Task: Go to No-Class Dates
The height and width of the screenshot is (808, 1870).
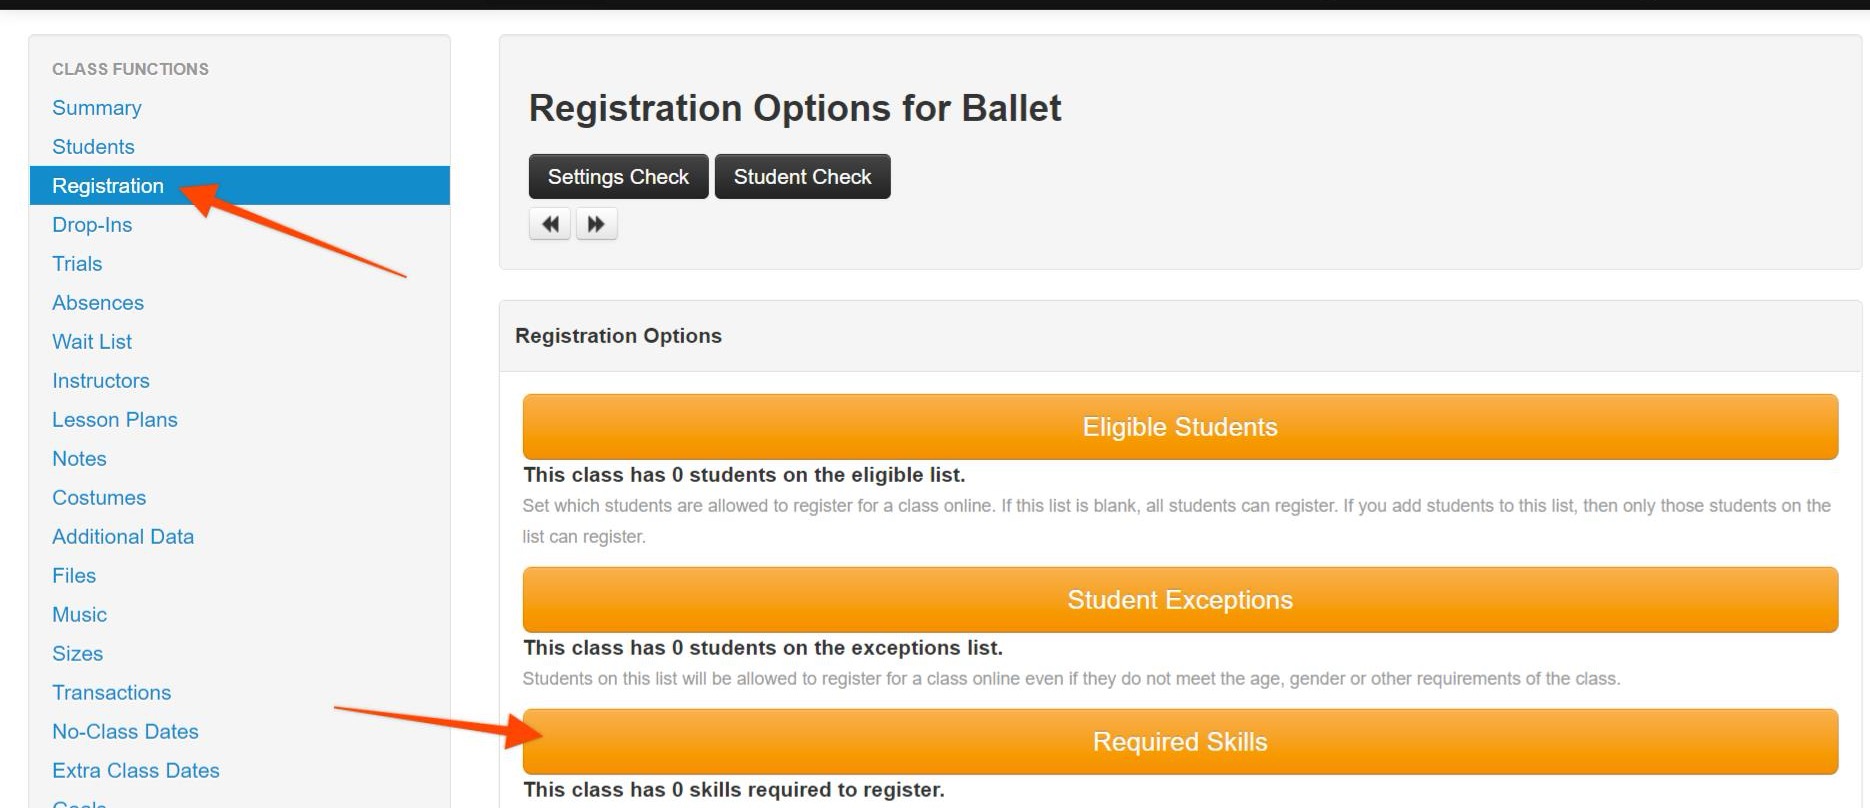Action: click(x=125, y=732)
